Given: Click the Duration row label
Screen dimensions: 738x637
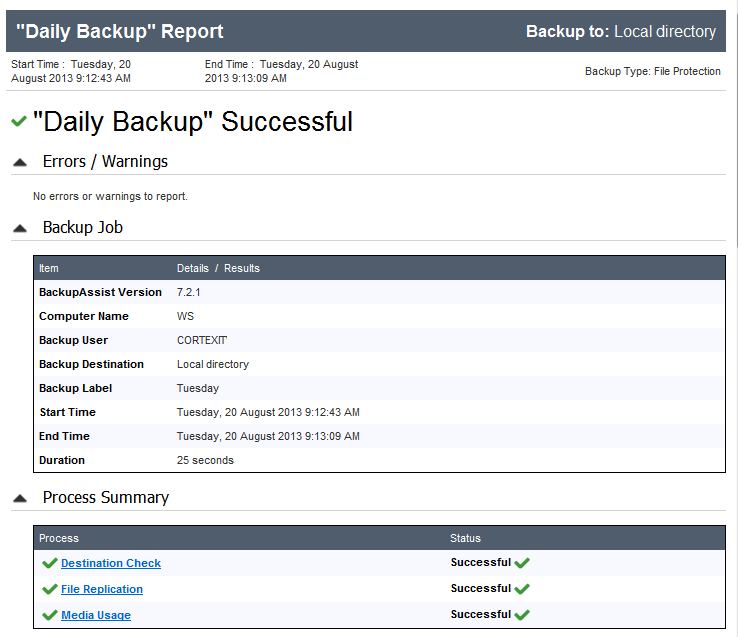Looking at the screenshot, I should pyautogui.click(x=62, y=460).
